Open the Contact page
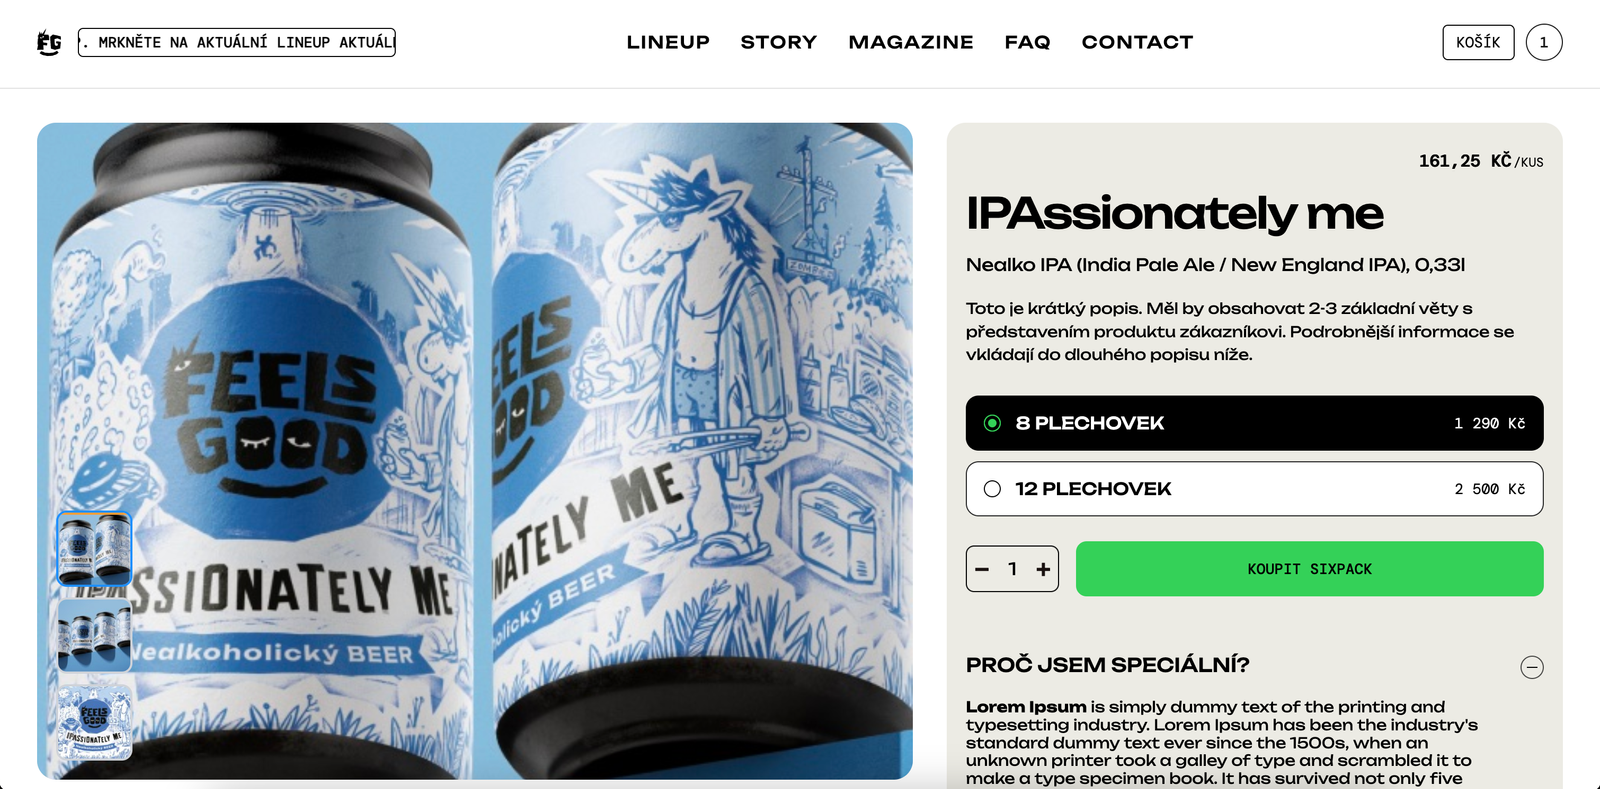Image resolution: width=1600 pixels, height=789 pixels. [x=1137, y=42]
